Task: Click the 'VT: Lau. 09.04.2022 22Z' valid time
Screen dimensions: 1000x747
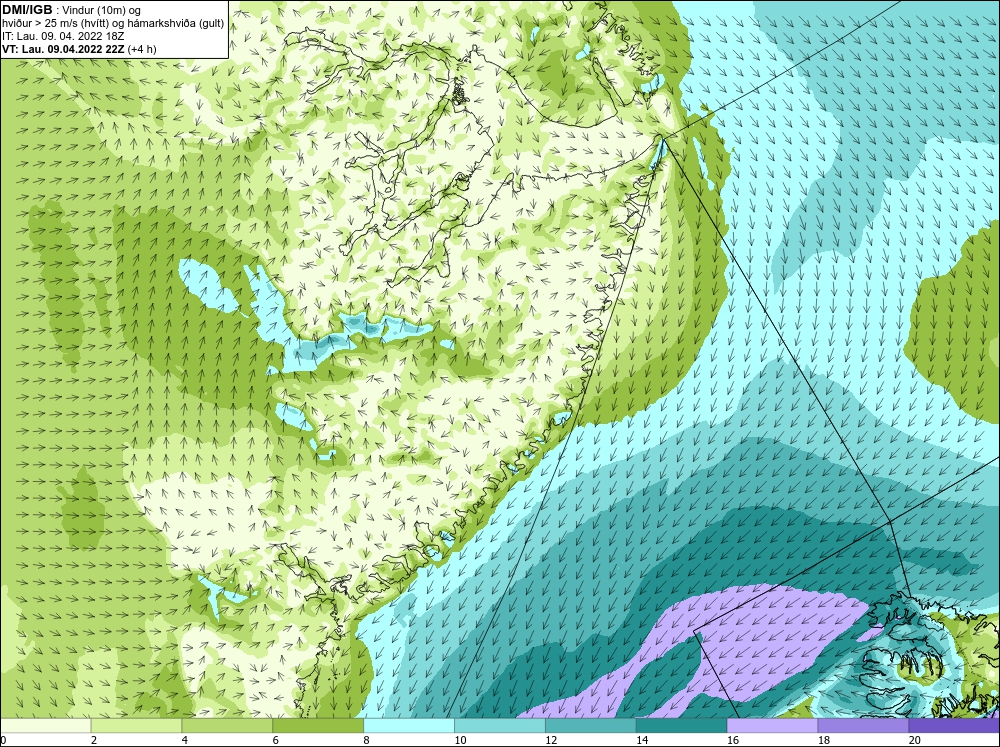Action: (64, 49)
